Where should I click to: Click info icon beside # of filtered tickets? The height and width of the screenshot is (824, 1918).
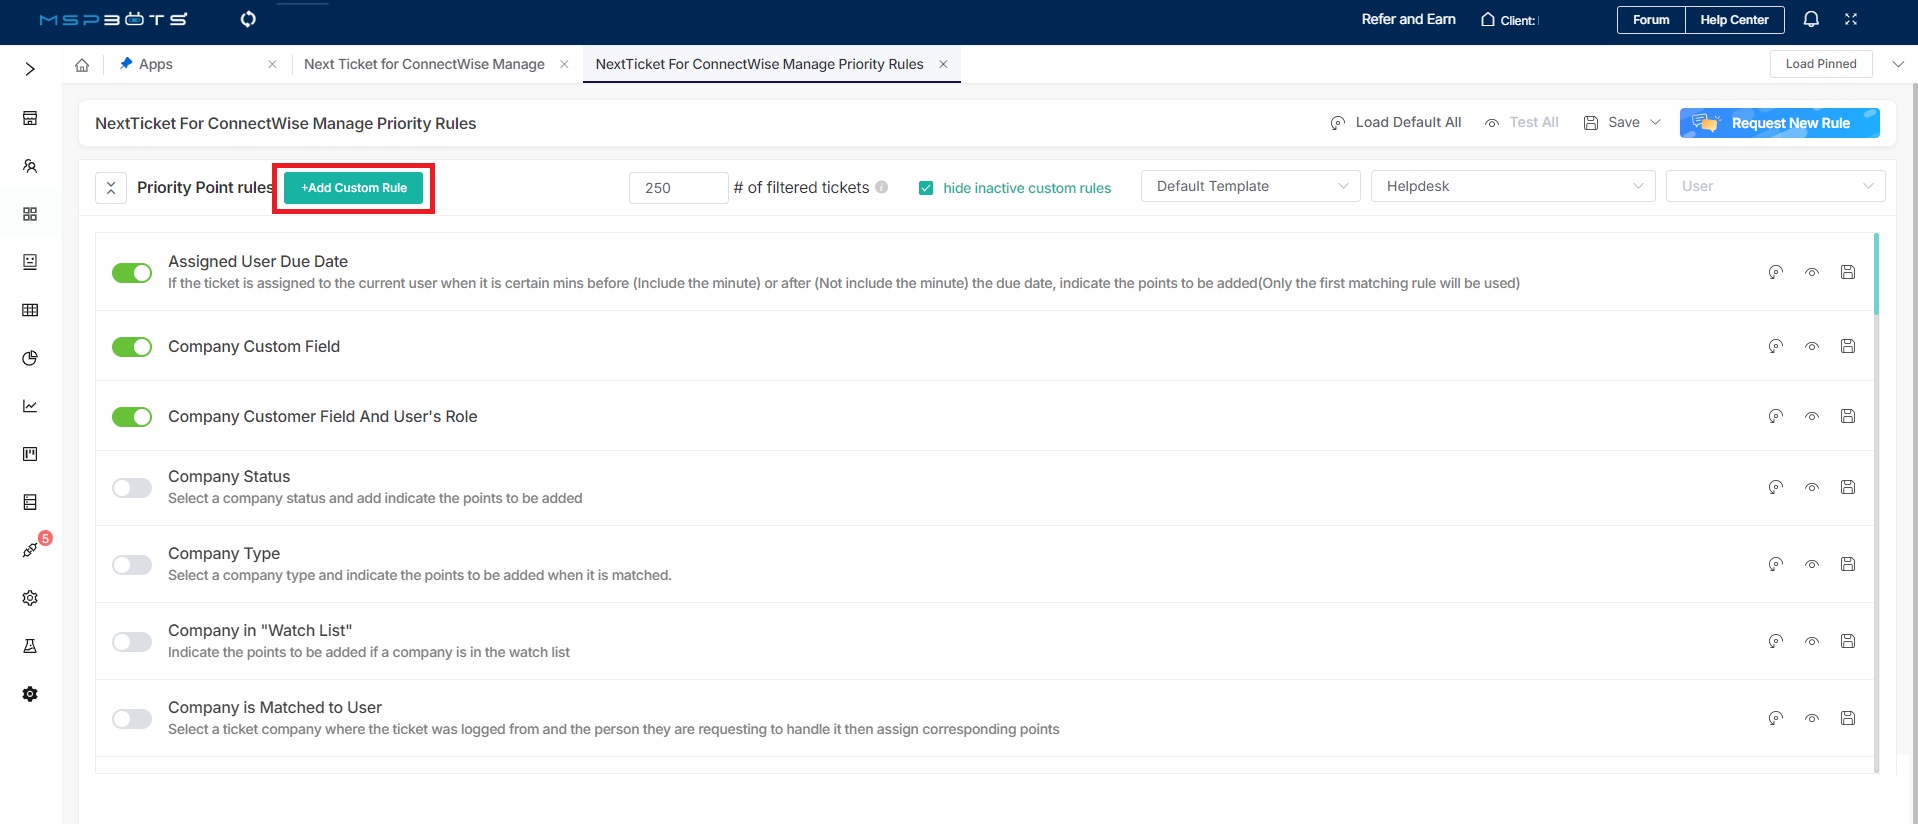882,187
